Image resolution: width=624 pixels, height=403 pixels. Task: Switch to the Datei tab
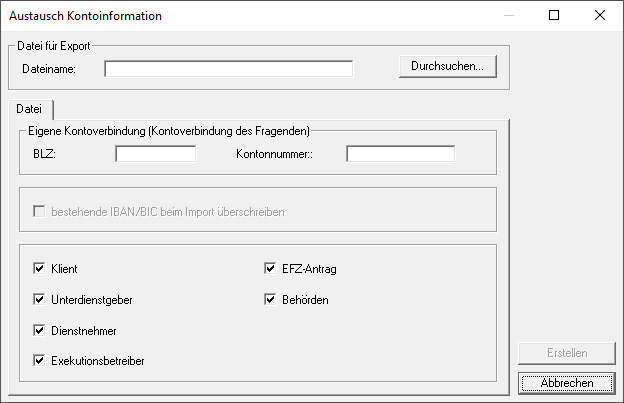pyautogui.click(x=29, y=108)
